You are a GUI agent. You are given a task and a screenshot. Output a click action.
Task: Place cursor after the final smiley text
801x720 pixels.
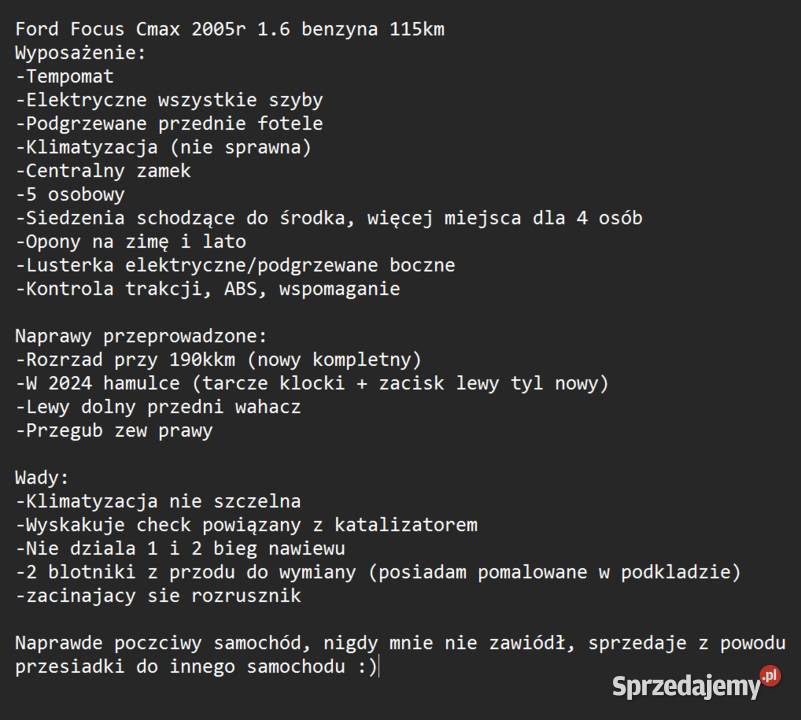379,667
